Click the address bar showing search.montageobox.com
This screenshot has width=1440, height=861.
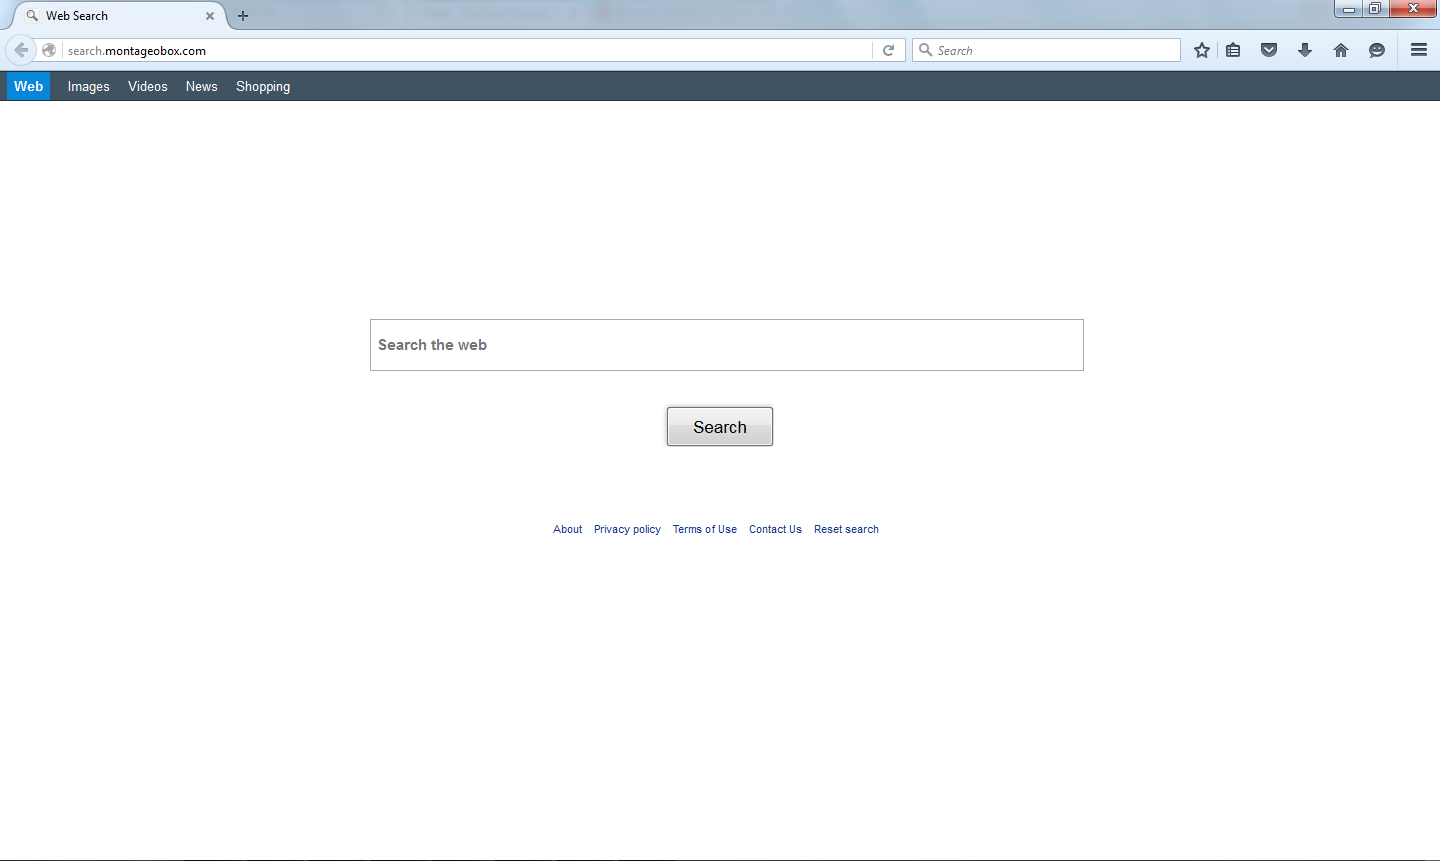click(467, 50)
